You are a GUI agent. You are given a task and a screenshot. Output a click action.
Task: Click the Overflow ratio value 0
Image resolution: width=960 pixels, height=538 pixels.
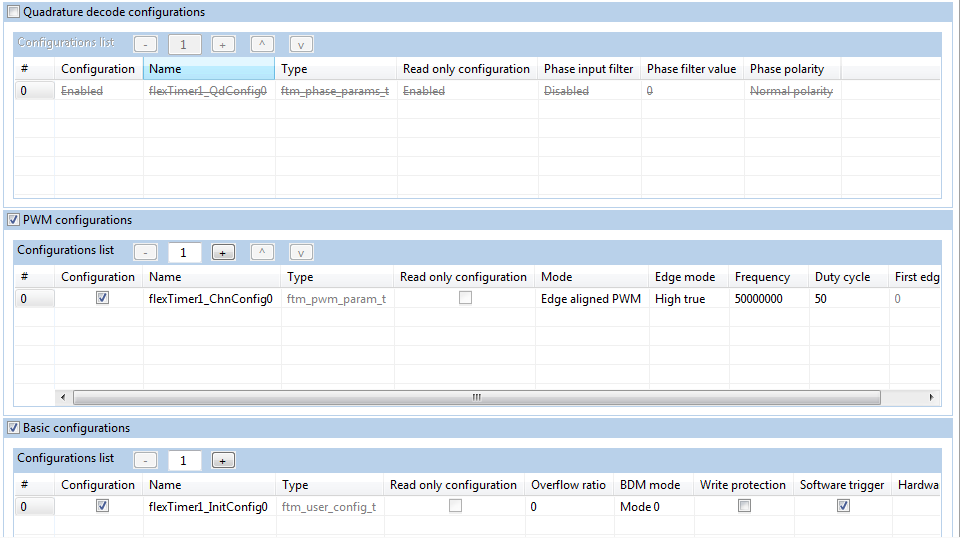click(569, 507)
